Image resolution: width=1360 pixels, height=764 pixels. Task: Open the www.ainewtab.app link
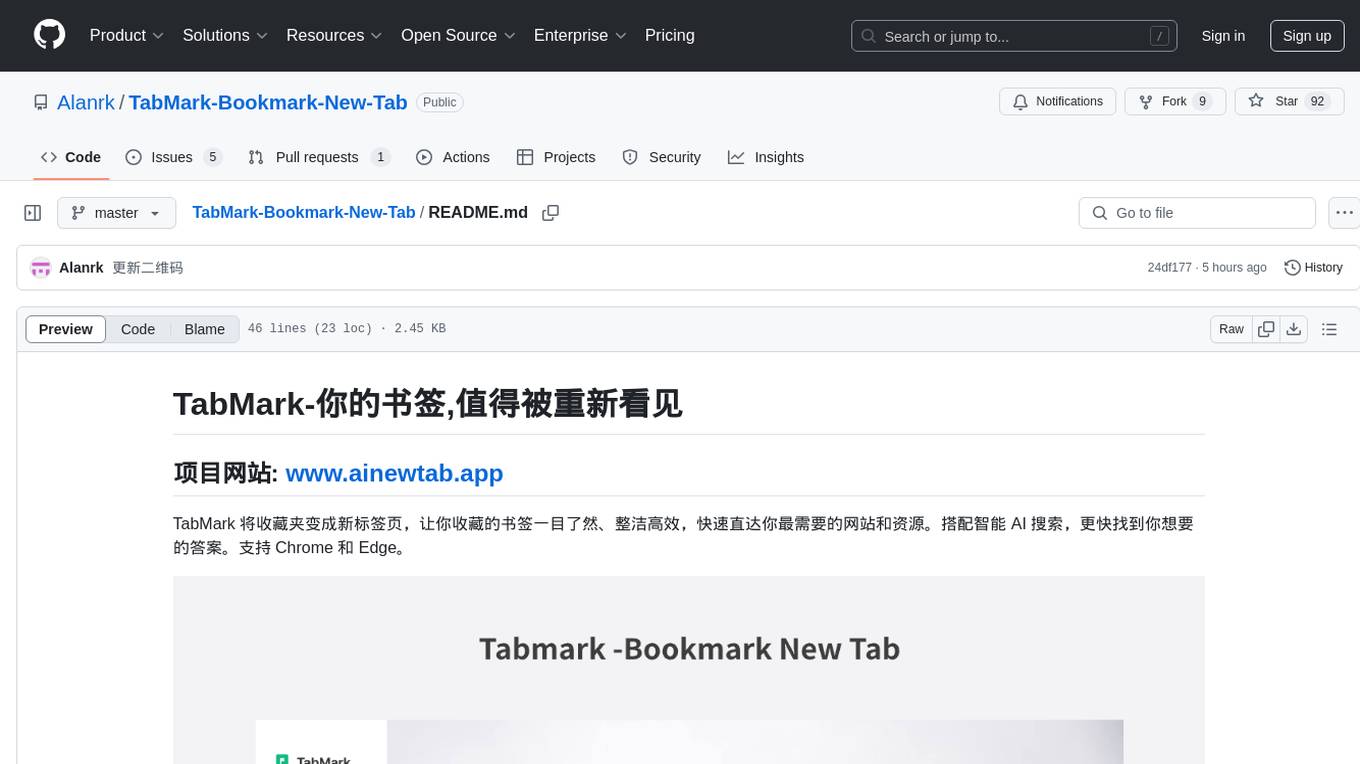click(394, 473)
